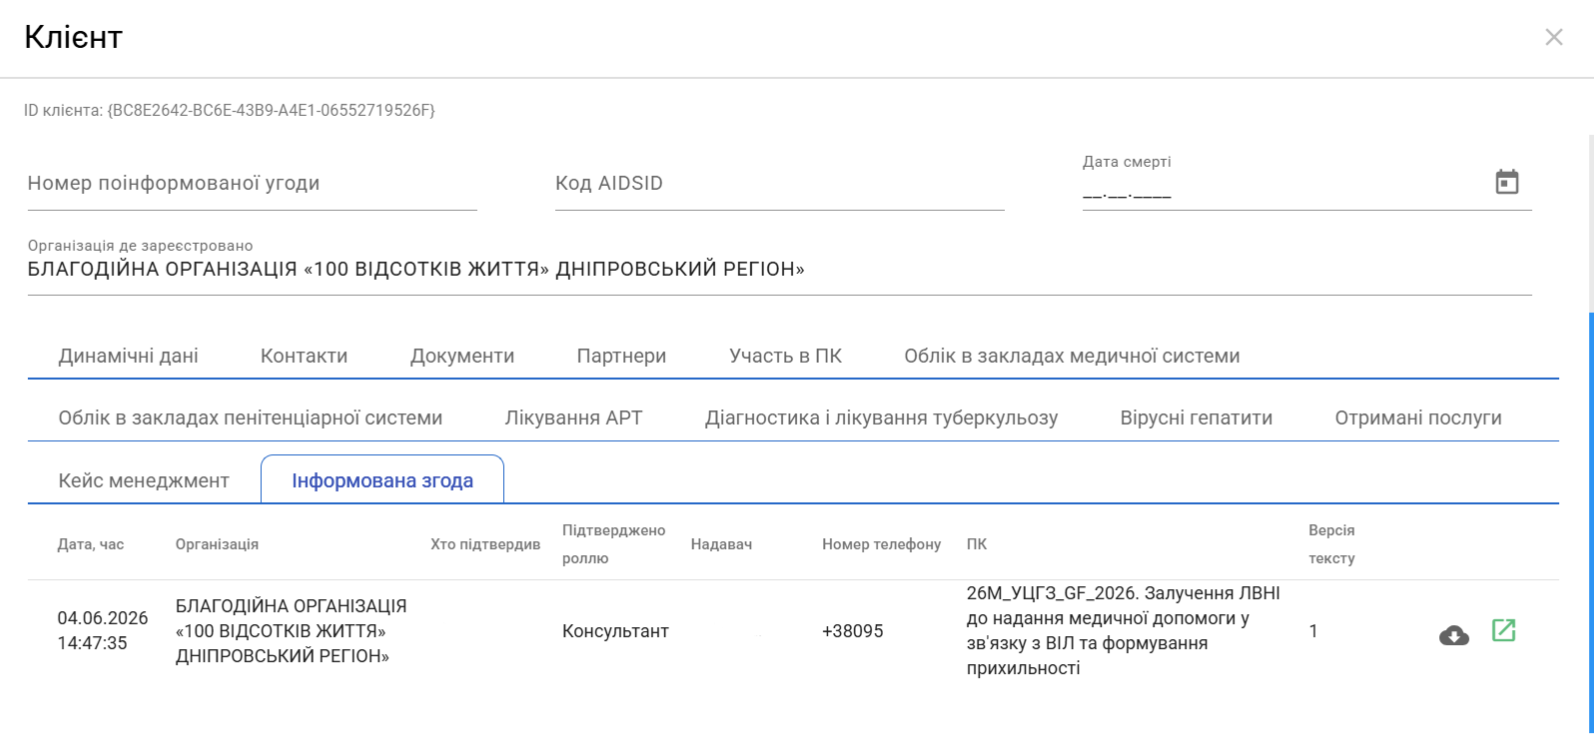Screen dimensions: 1594x743
Task: Open the calendar picker for Дата смерті
Action: 1506,182
